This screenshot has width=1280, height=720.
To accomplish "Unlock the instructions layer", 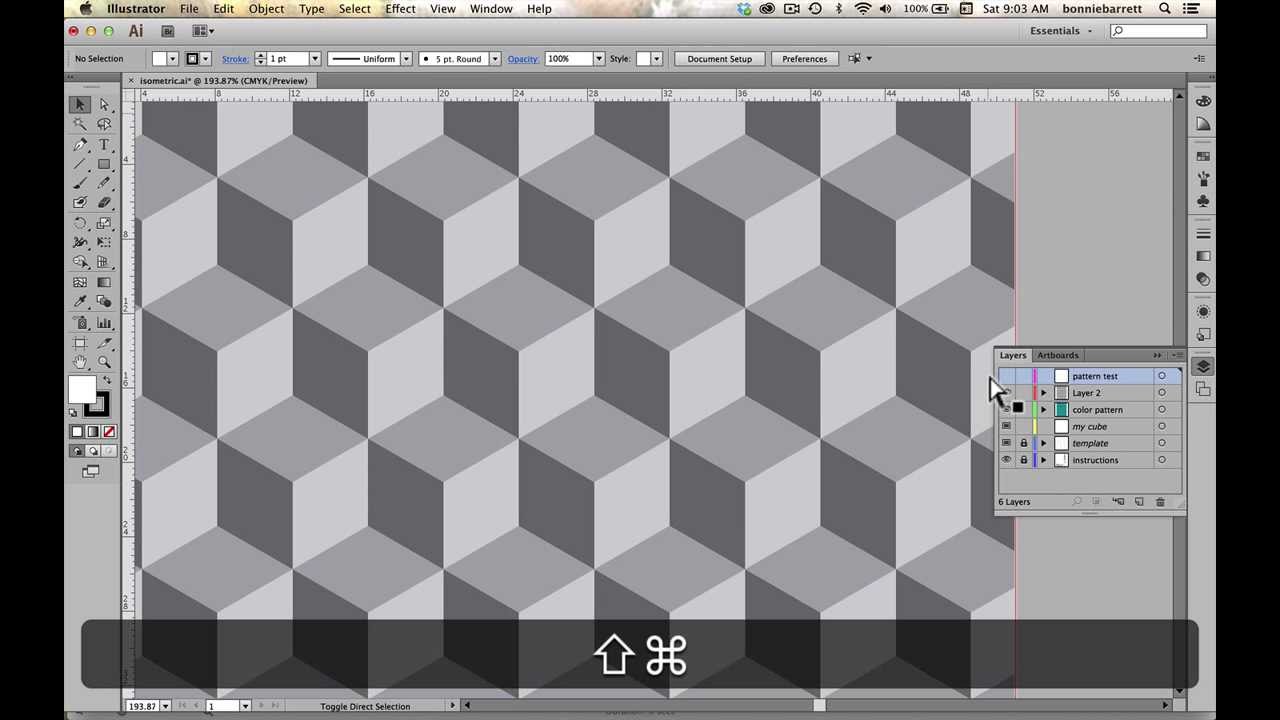I will (x=1023, y=460).
